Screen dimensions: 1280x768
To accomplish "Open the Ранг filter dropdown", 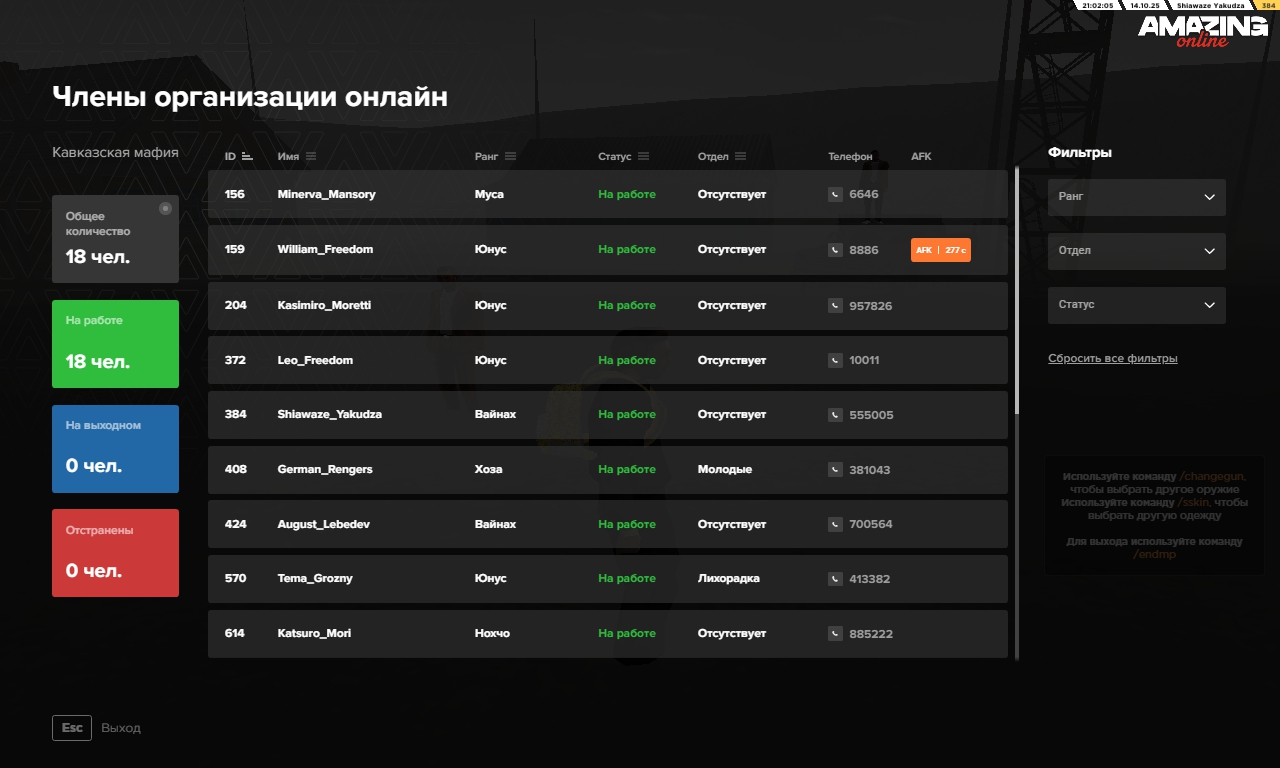I will tap(1137, 197).
